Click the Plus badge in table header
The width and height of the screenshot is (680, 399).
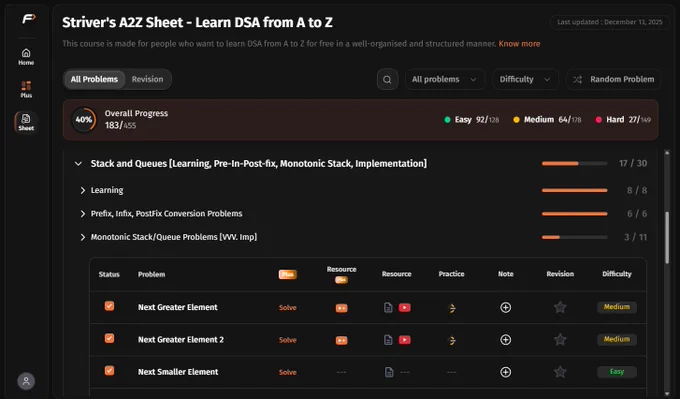coord(288,274)
